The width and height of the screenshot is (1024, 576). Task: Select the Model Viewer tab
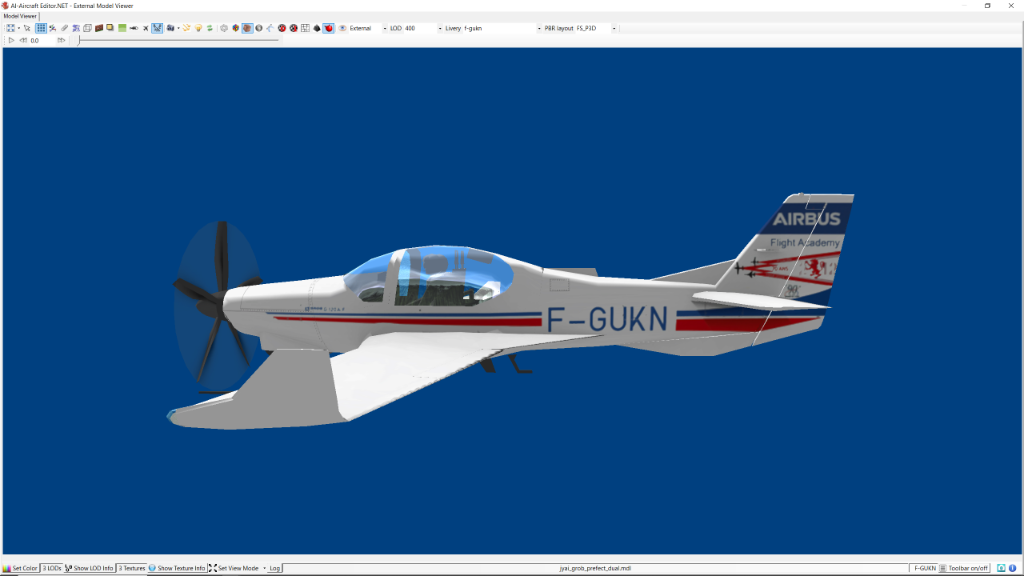point(20,16)
